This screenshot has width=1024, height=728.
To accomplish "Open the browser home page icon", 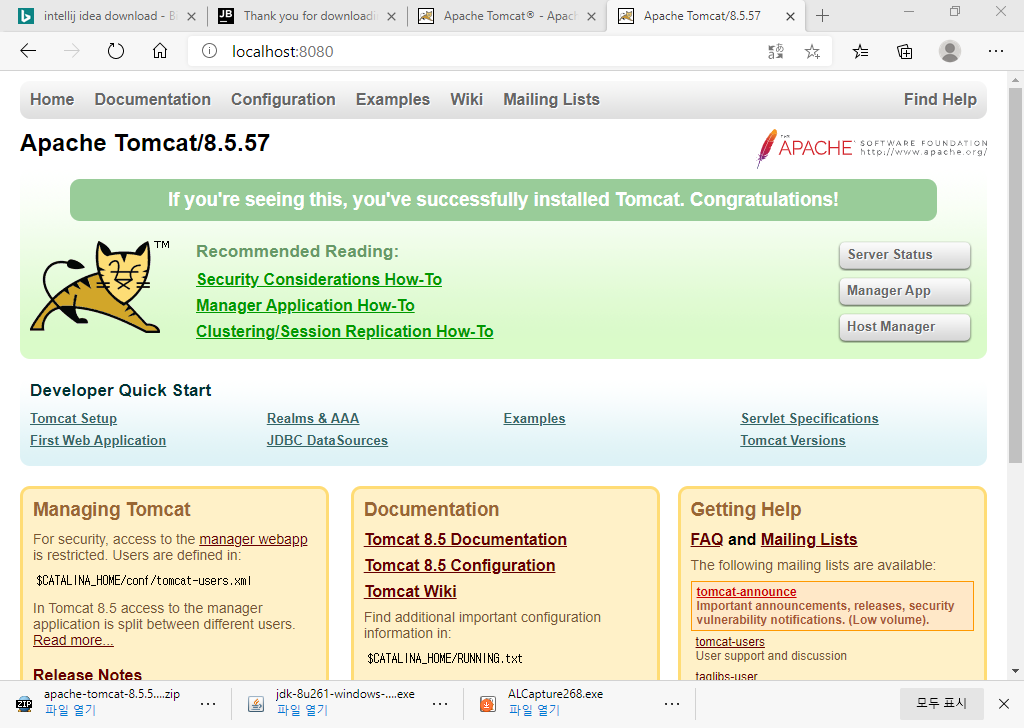I will pyautogui.click(x=160, y=51).
